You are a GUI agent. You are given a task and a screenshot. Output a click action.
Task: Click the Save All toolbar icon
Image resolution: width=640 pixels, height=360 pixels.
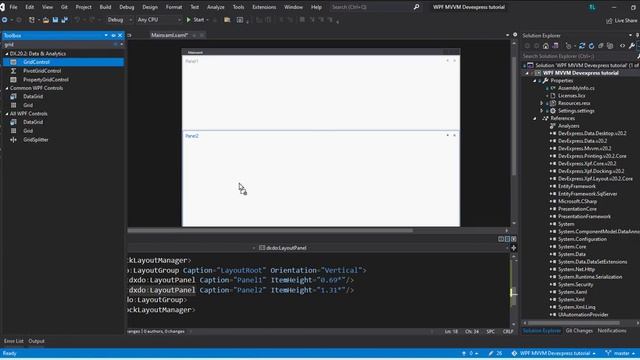64,20
